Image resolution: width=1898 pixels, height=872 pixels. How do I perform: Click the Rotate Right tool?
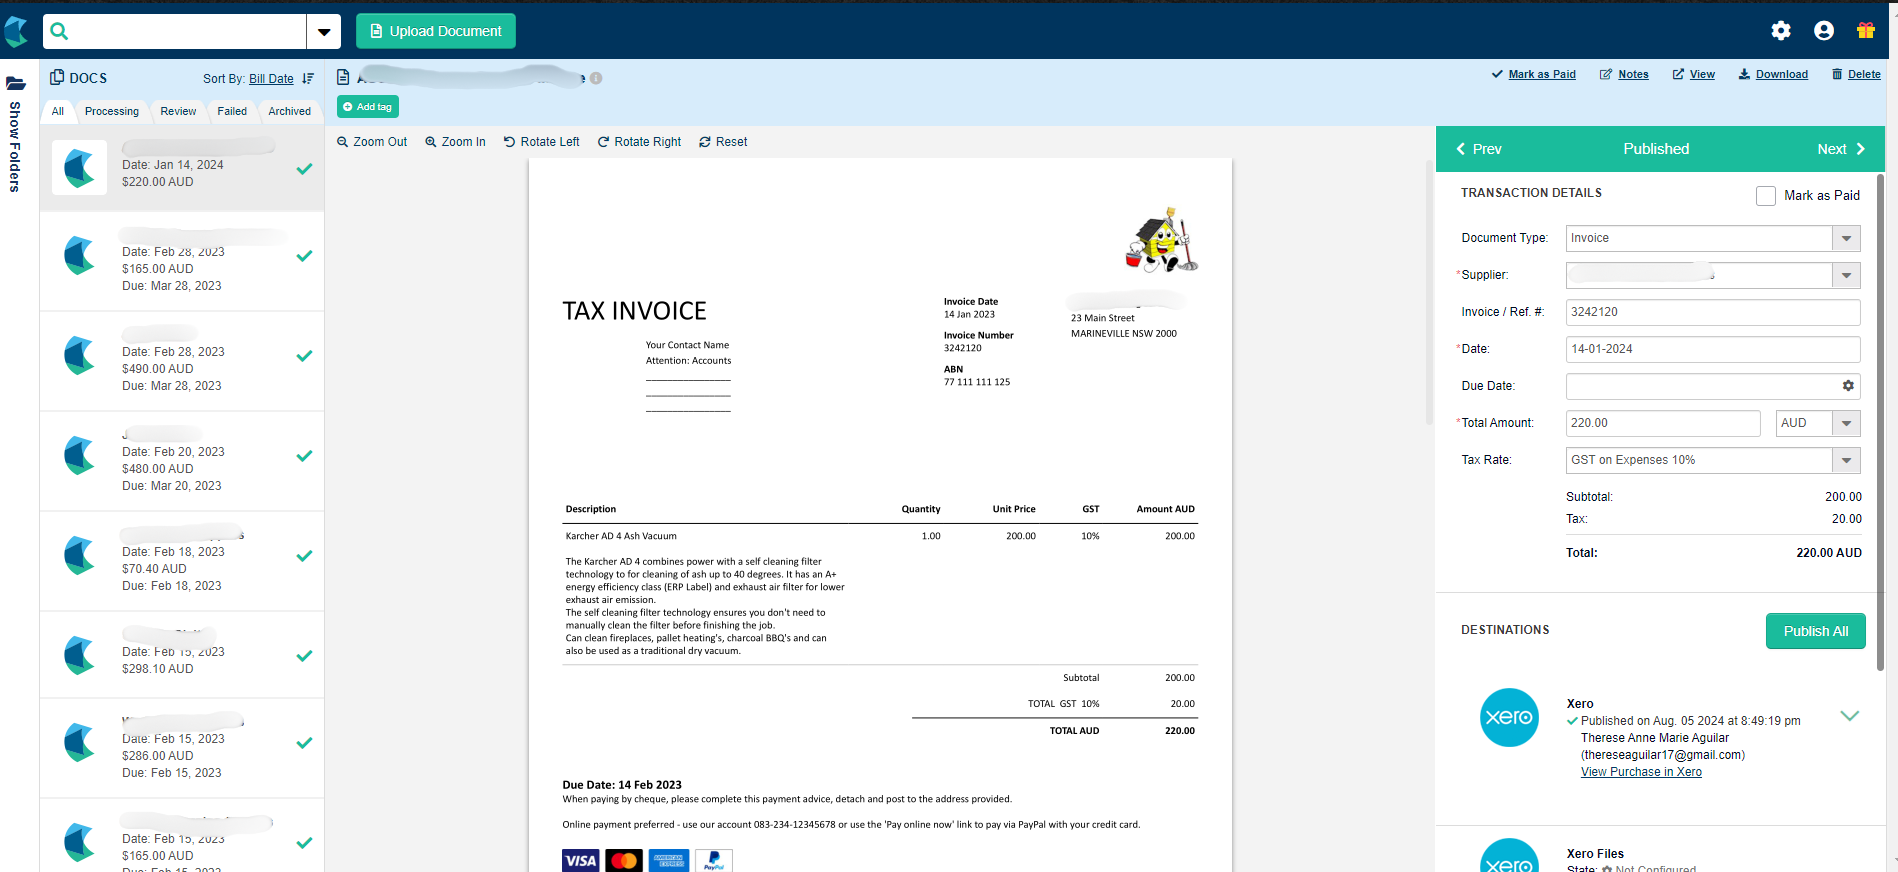click(639, 142)
